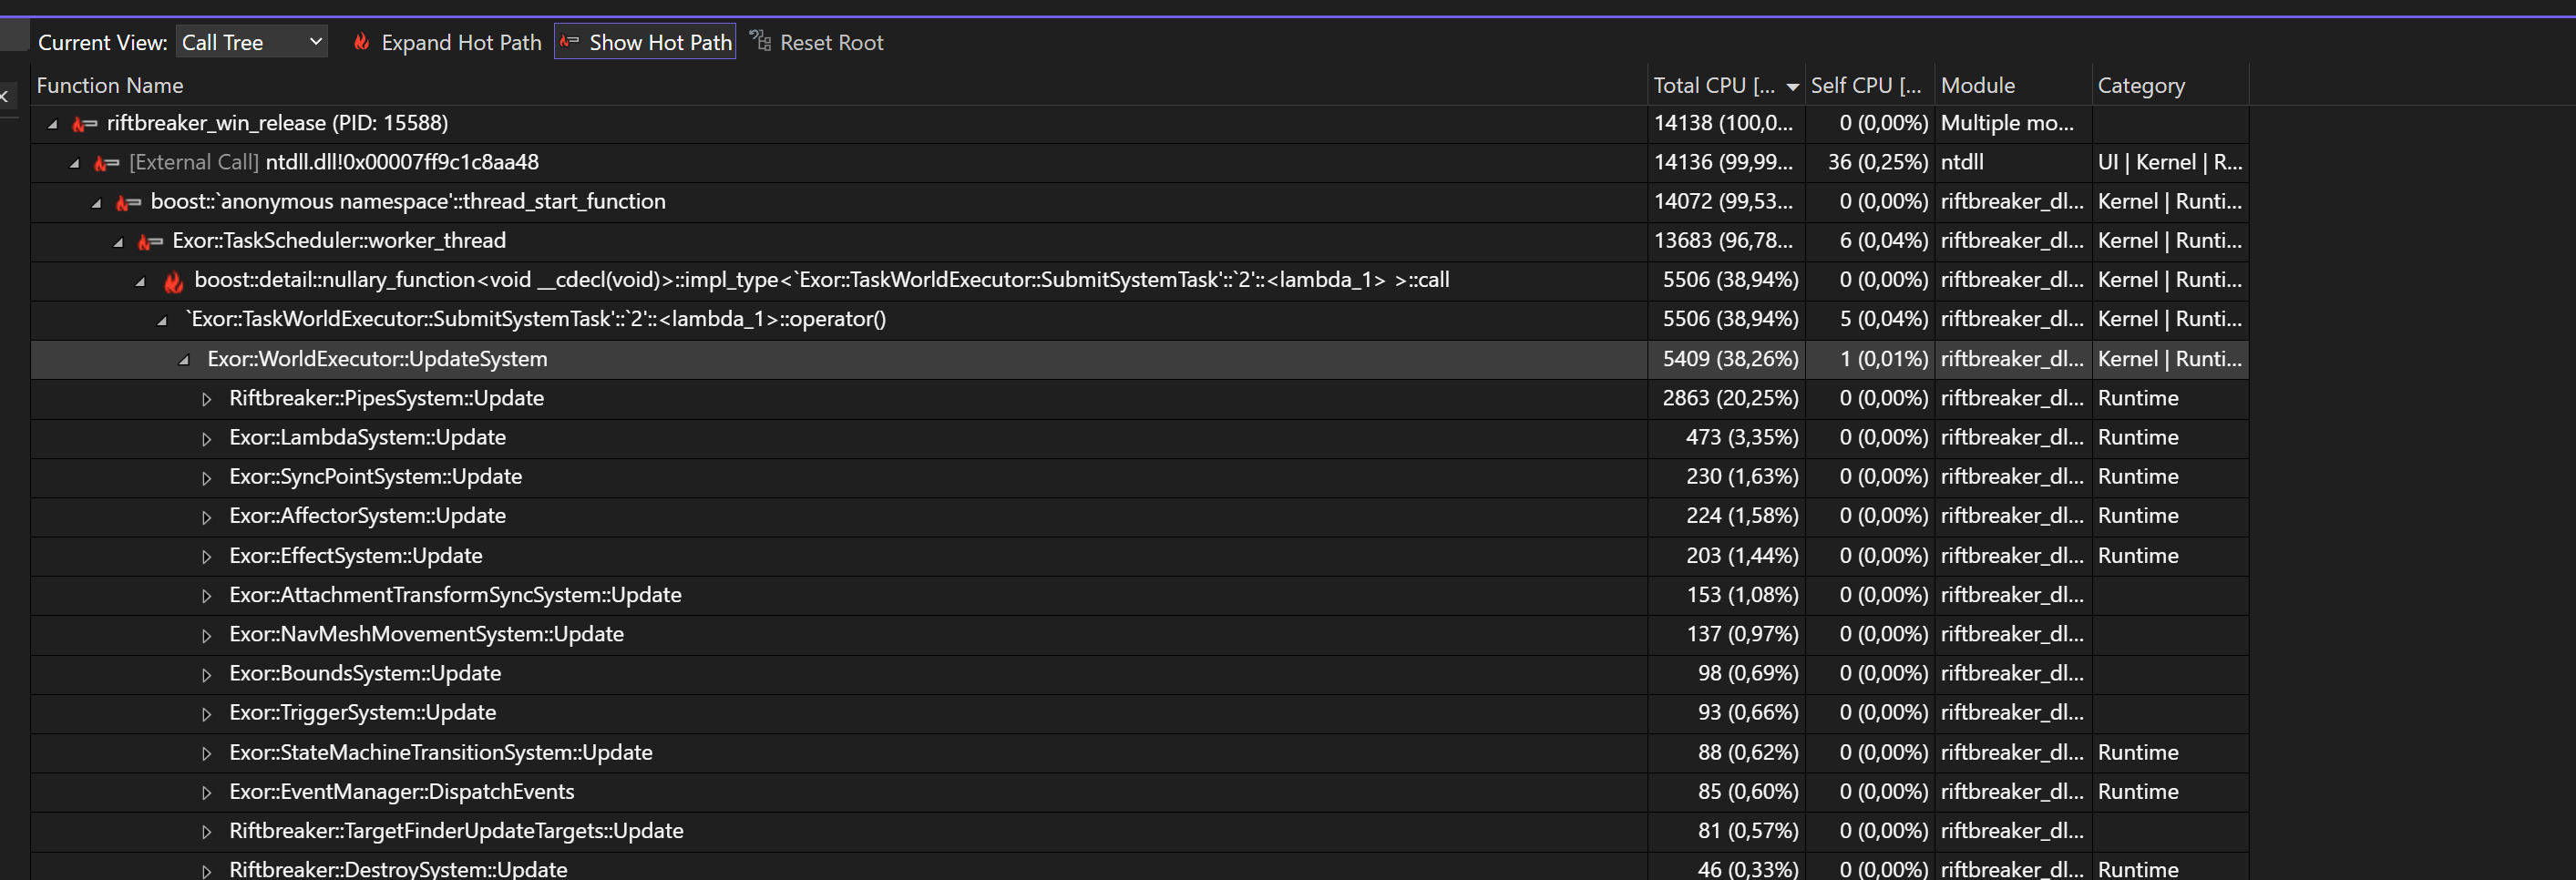Collapse the riftbreaker_win_release root node
This screenshot has width=2576, height=880.
52,124
